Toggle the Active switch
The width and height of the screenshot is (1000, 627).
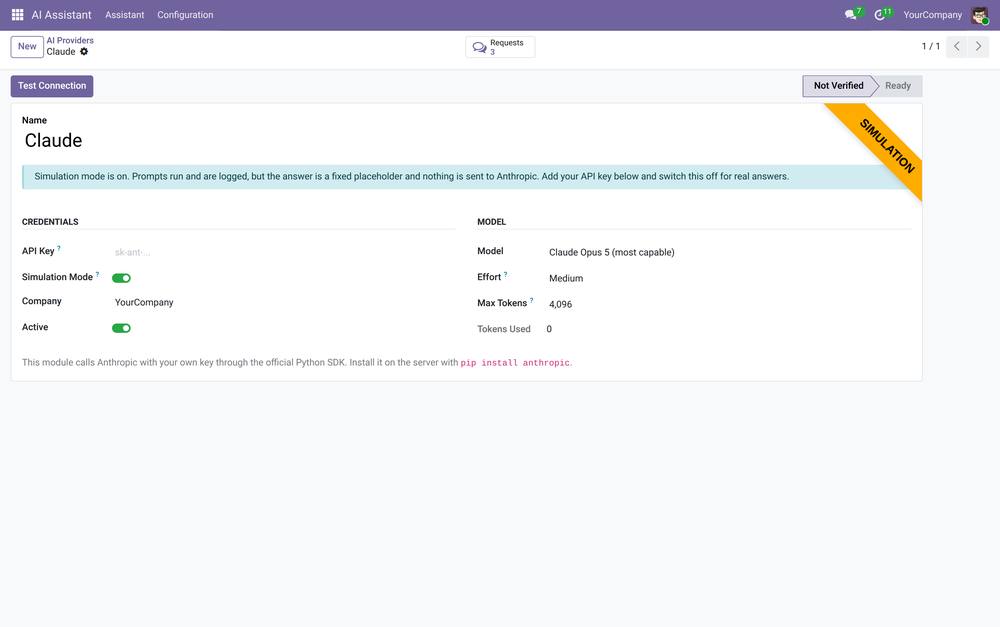(121, 328)
